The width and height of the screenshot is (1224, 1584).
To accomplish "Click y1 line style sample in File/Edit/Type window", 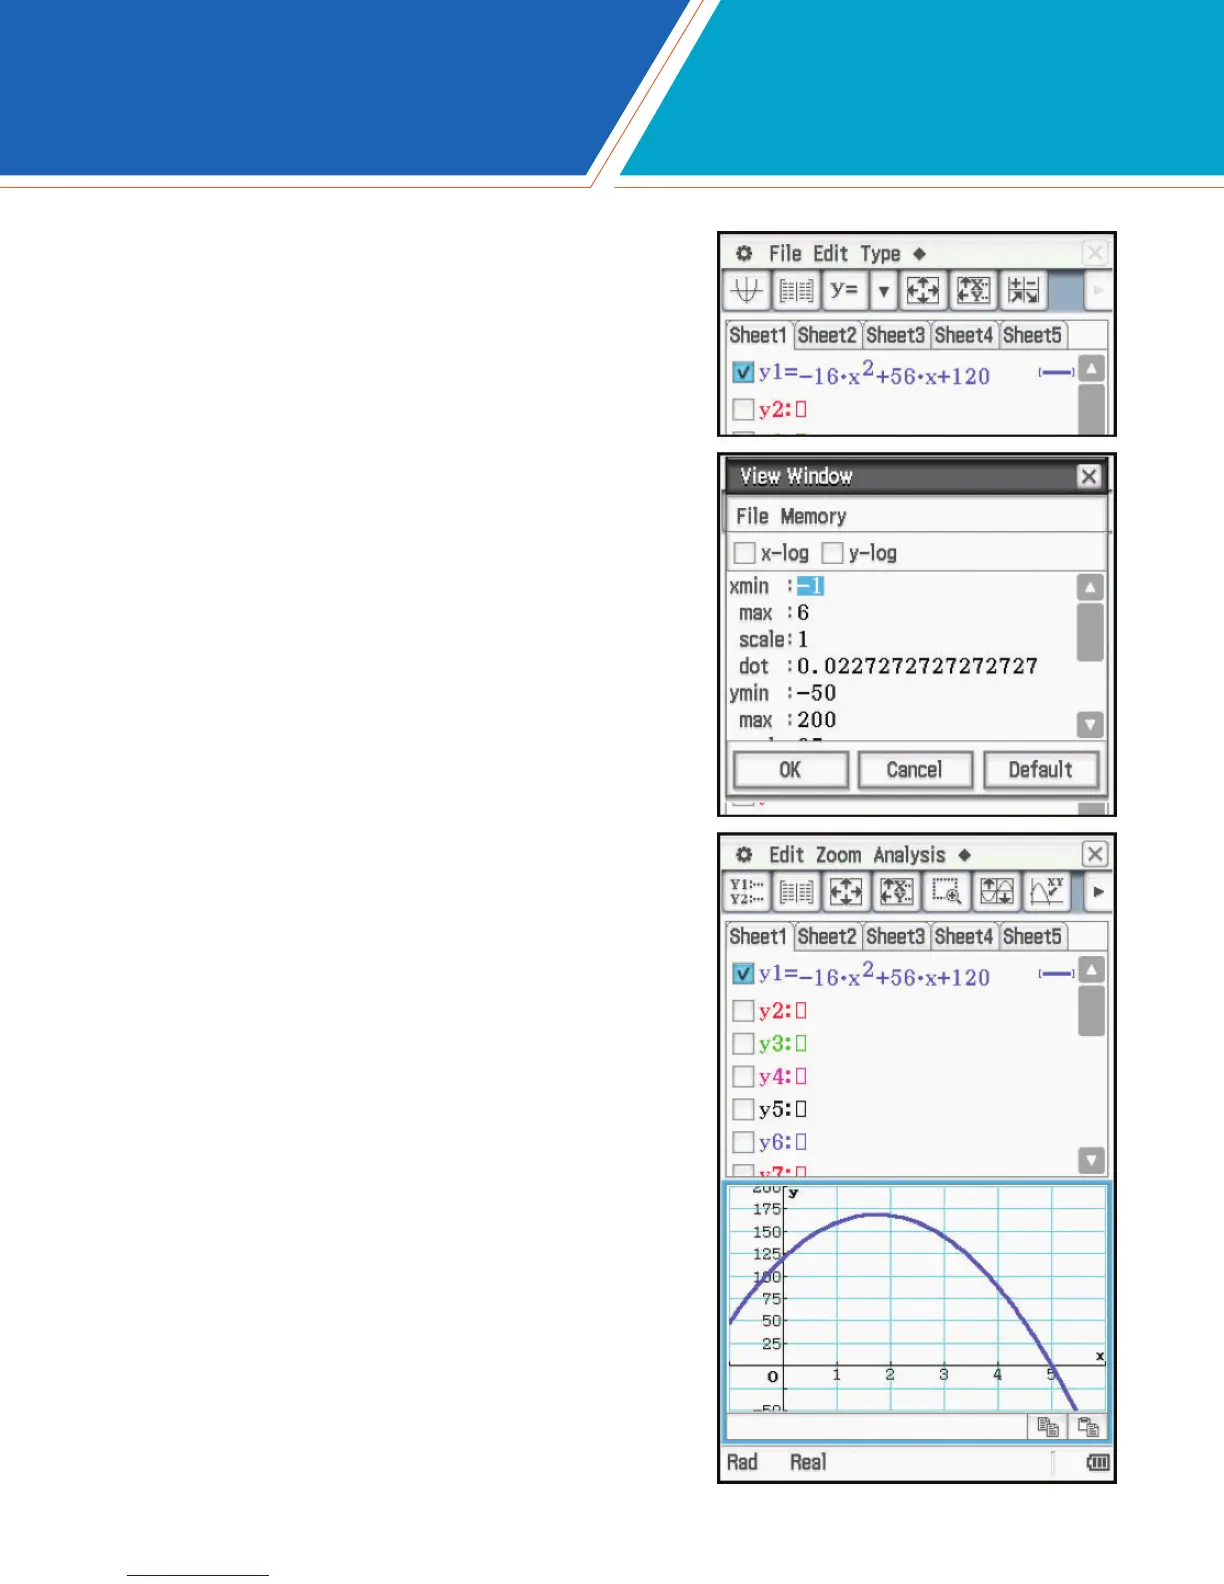I will pos(1056,373).
